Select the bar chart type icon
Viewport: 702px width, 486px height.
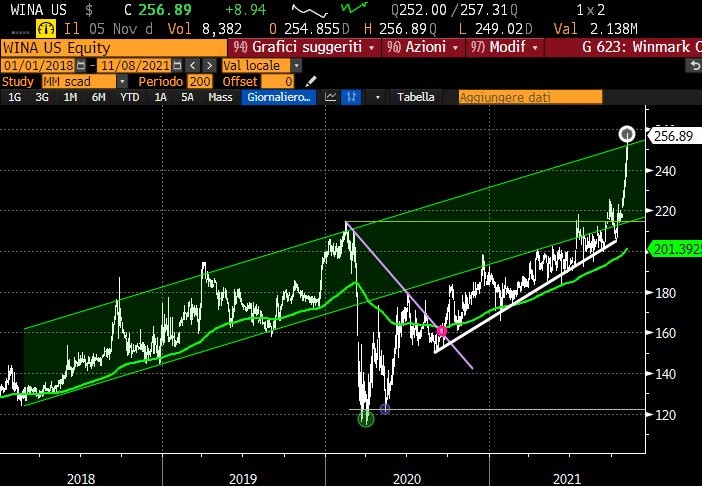coord(351,97)
